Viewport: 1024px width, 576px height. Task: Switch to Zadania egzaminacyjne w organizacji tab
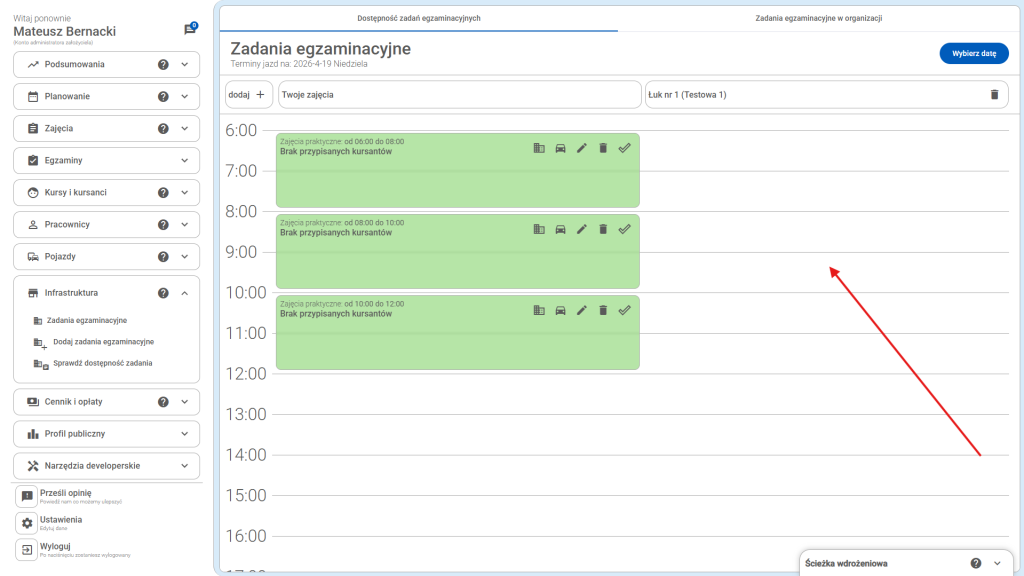click(x=818, y=18)
